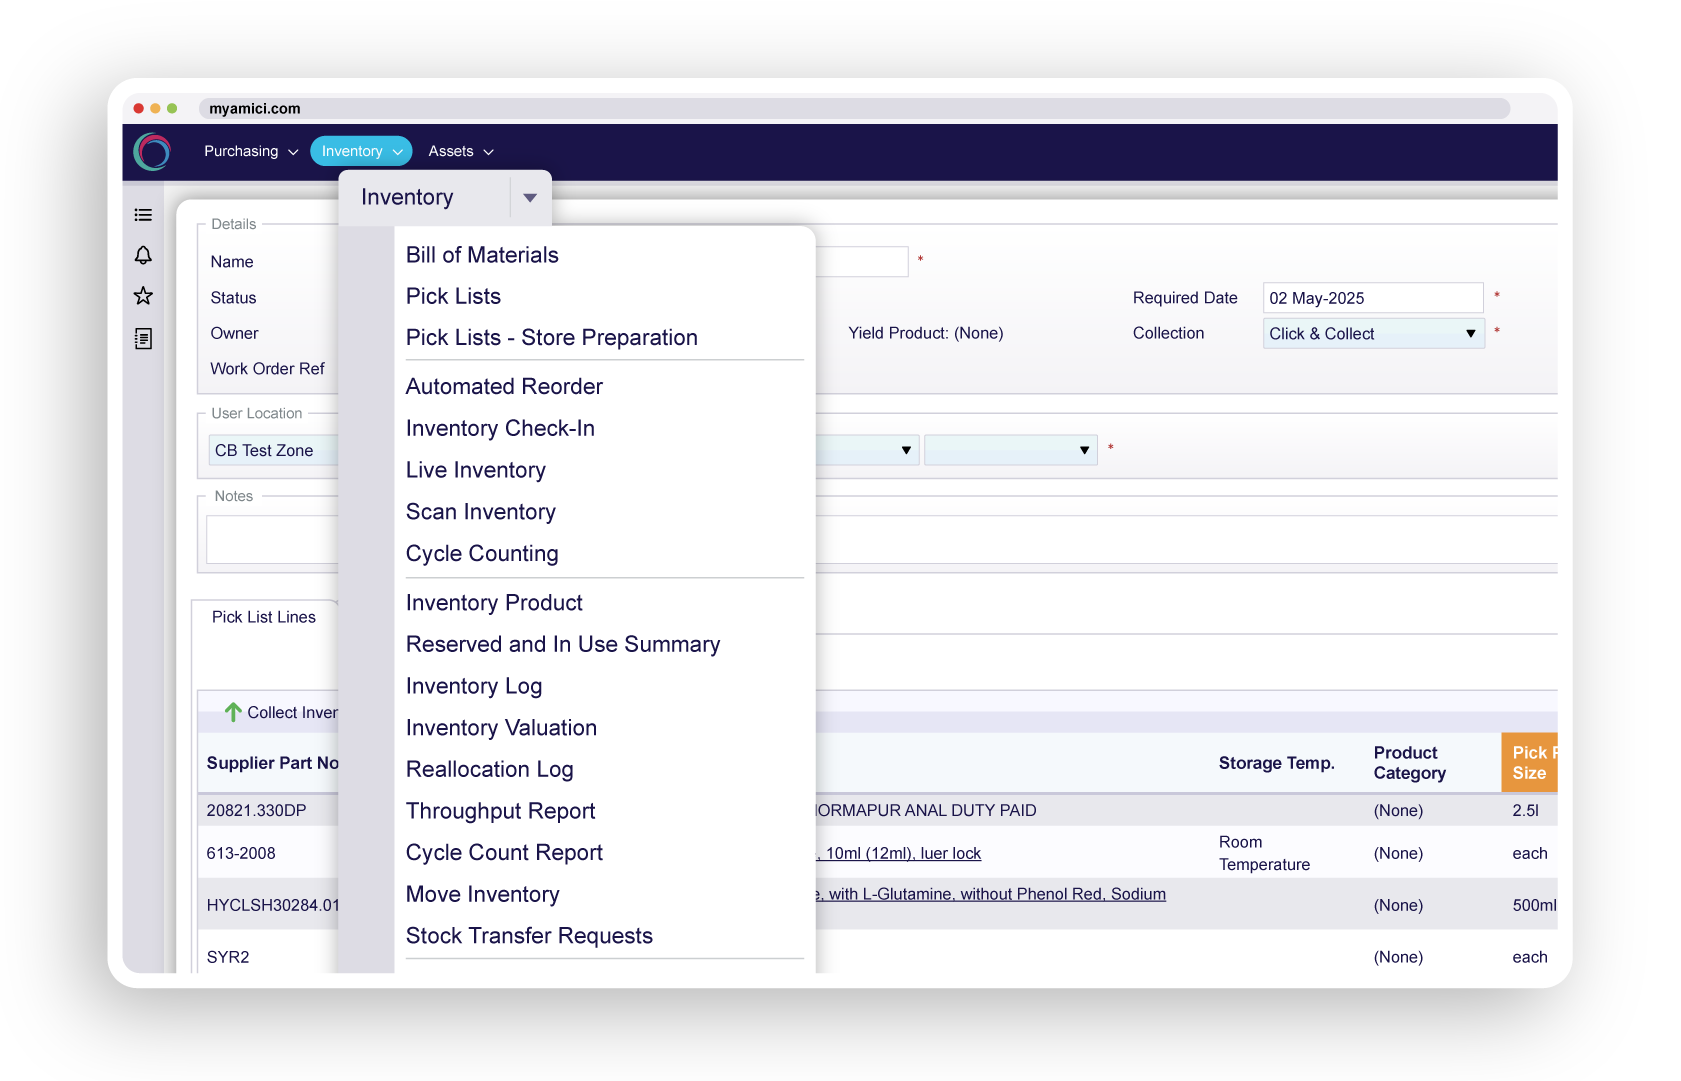Viewport: 1681px width, 1081px height.
Task: Open Inventory Valuation menu item
Action: (501, 728)
